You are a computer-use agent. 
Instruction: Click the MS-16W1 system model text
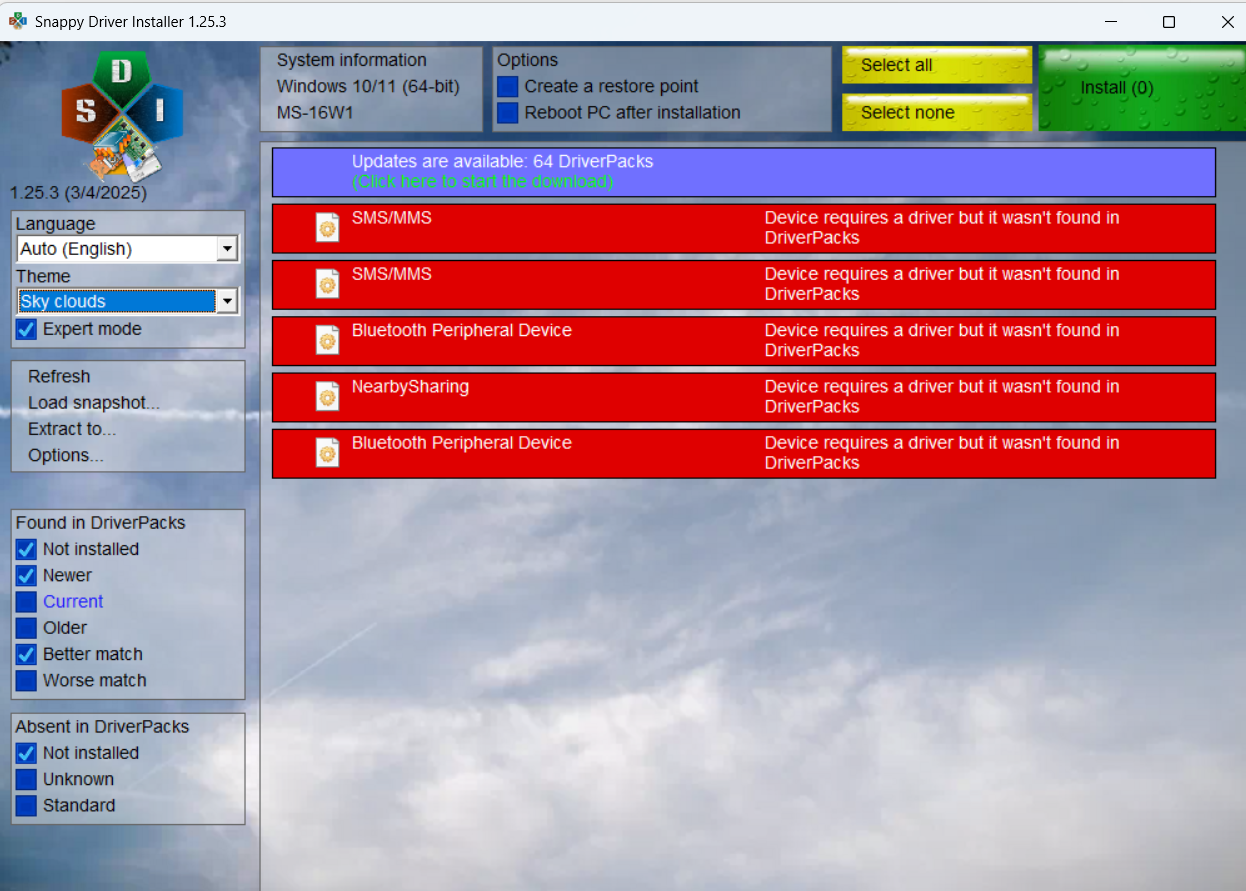pos(314,113)
